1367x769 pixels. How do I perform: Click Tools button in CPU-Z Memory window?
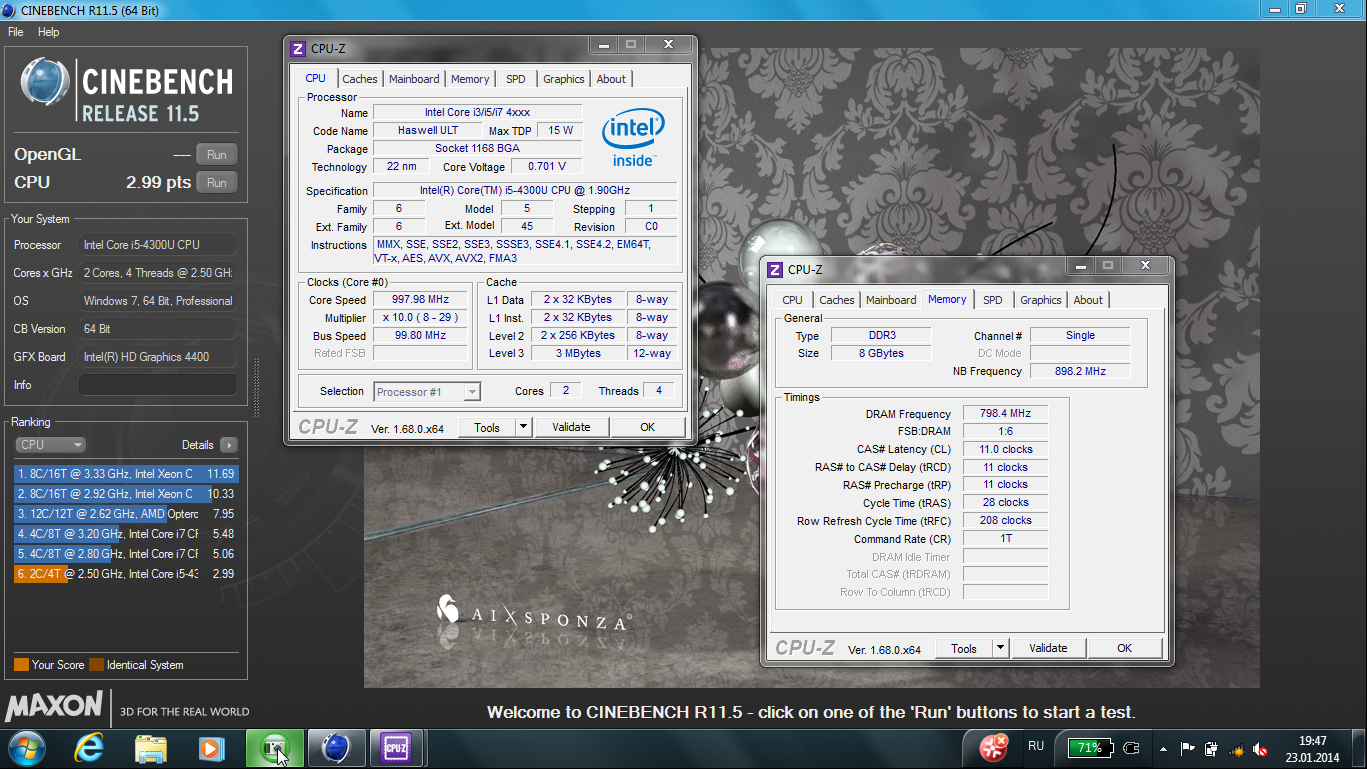click(x=964, y=648)
